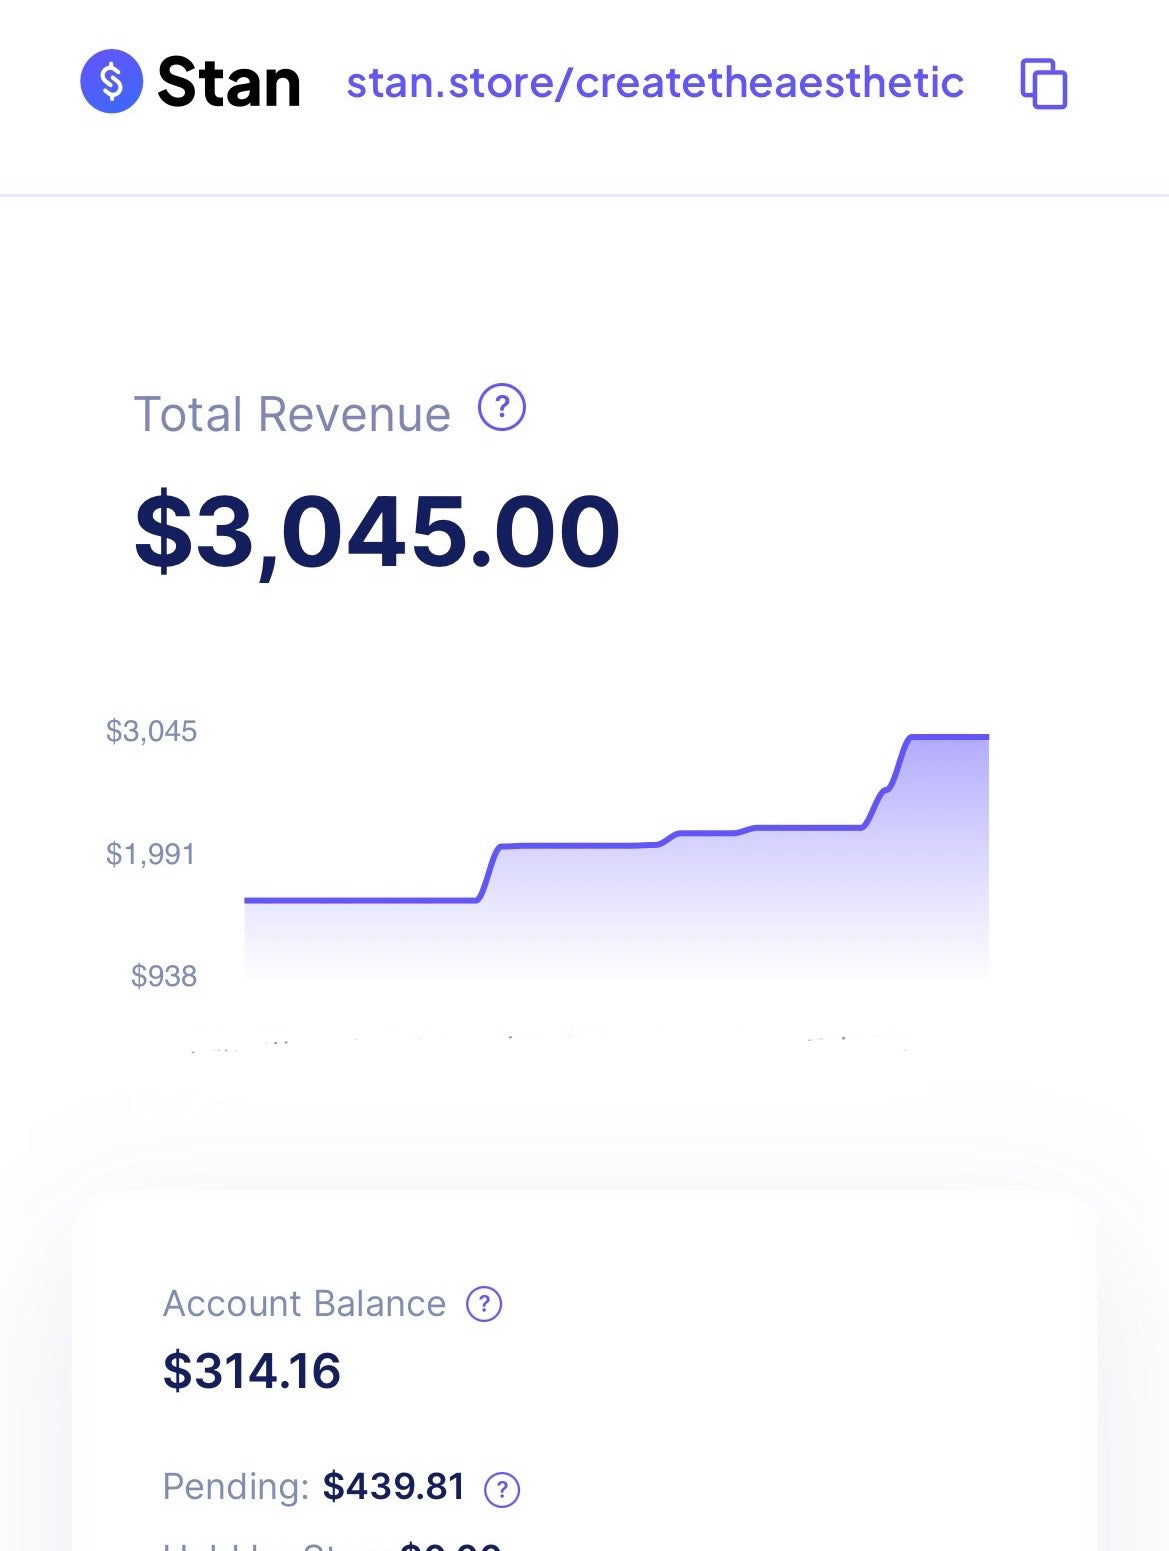Click the Pending label text

click(x=235, y=1487)
